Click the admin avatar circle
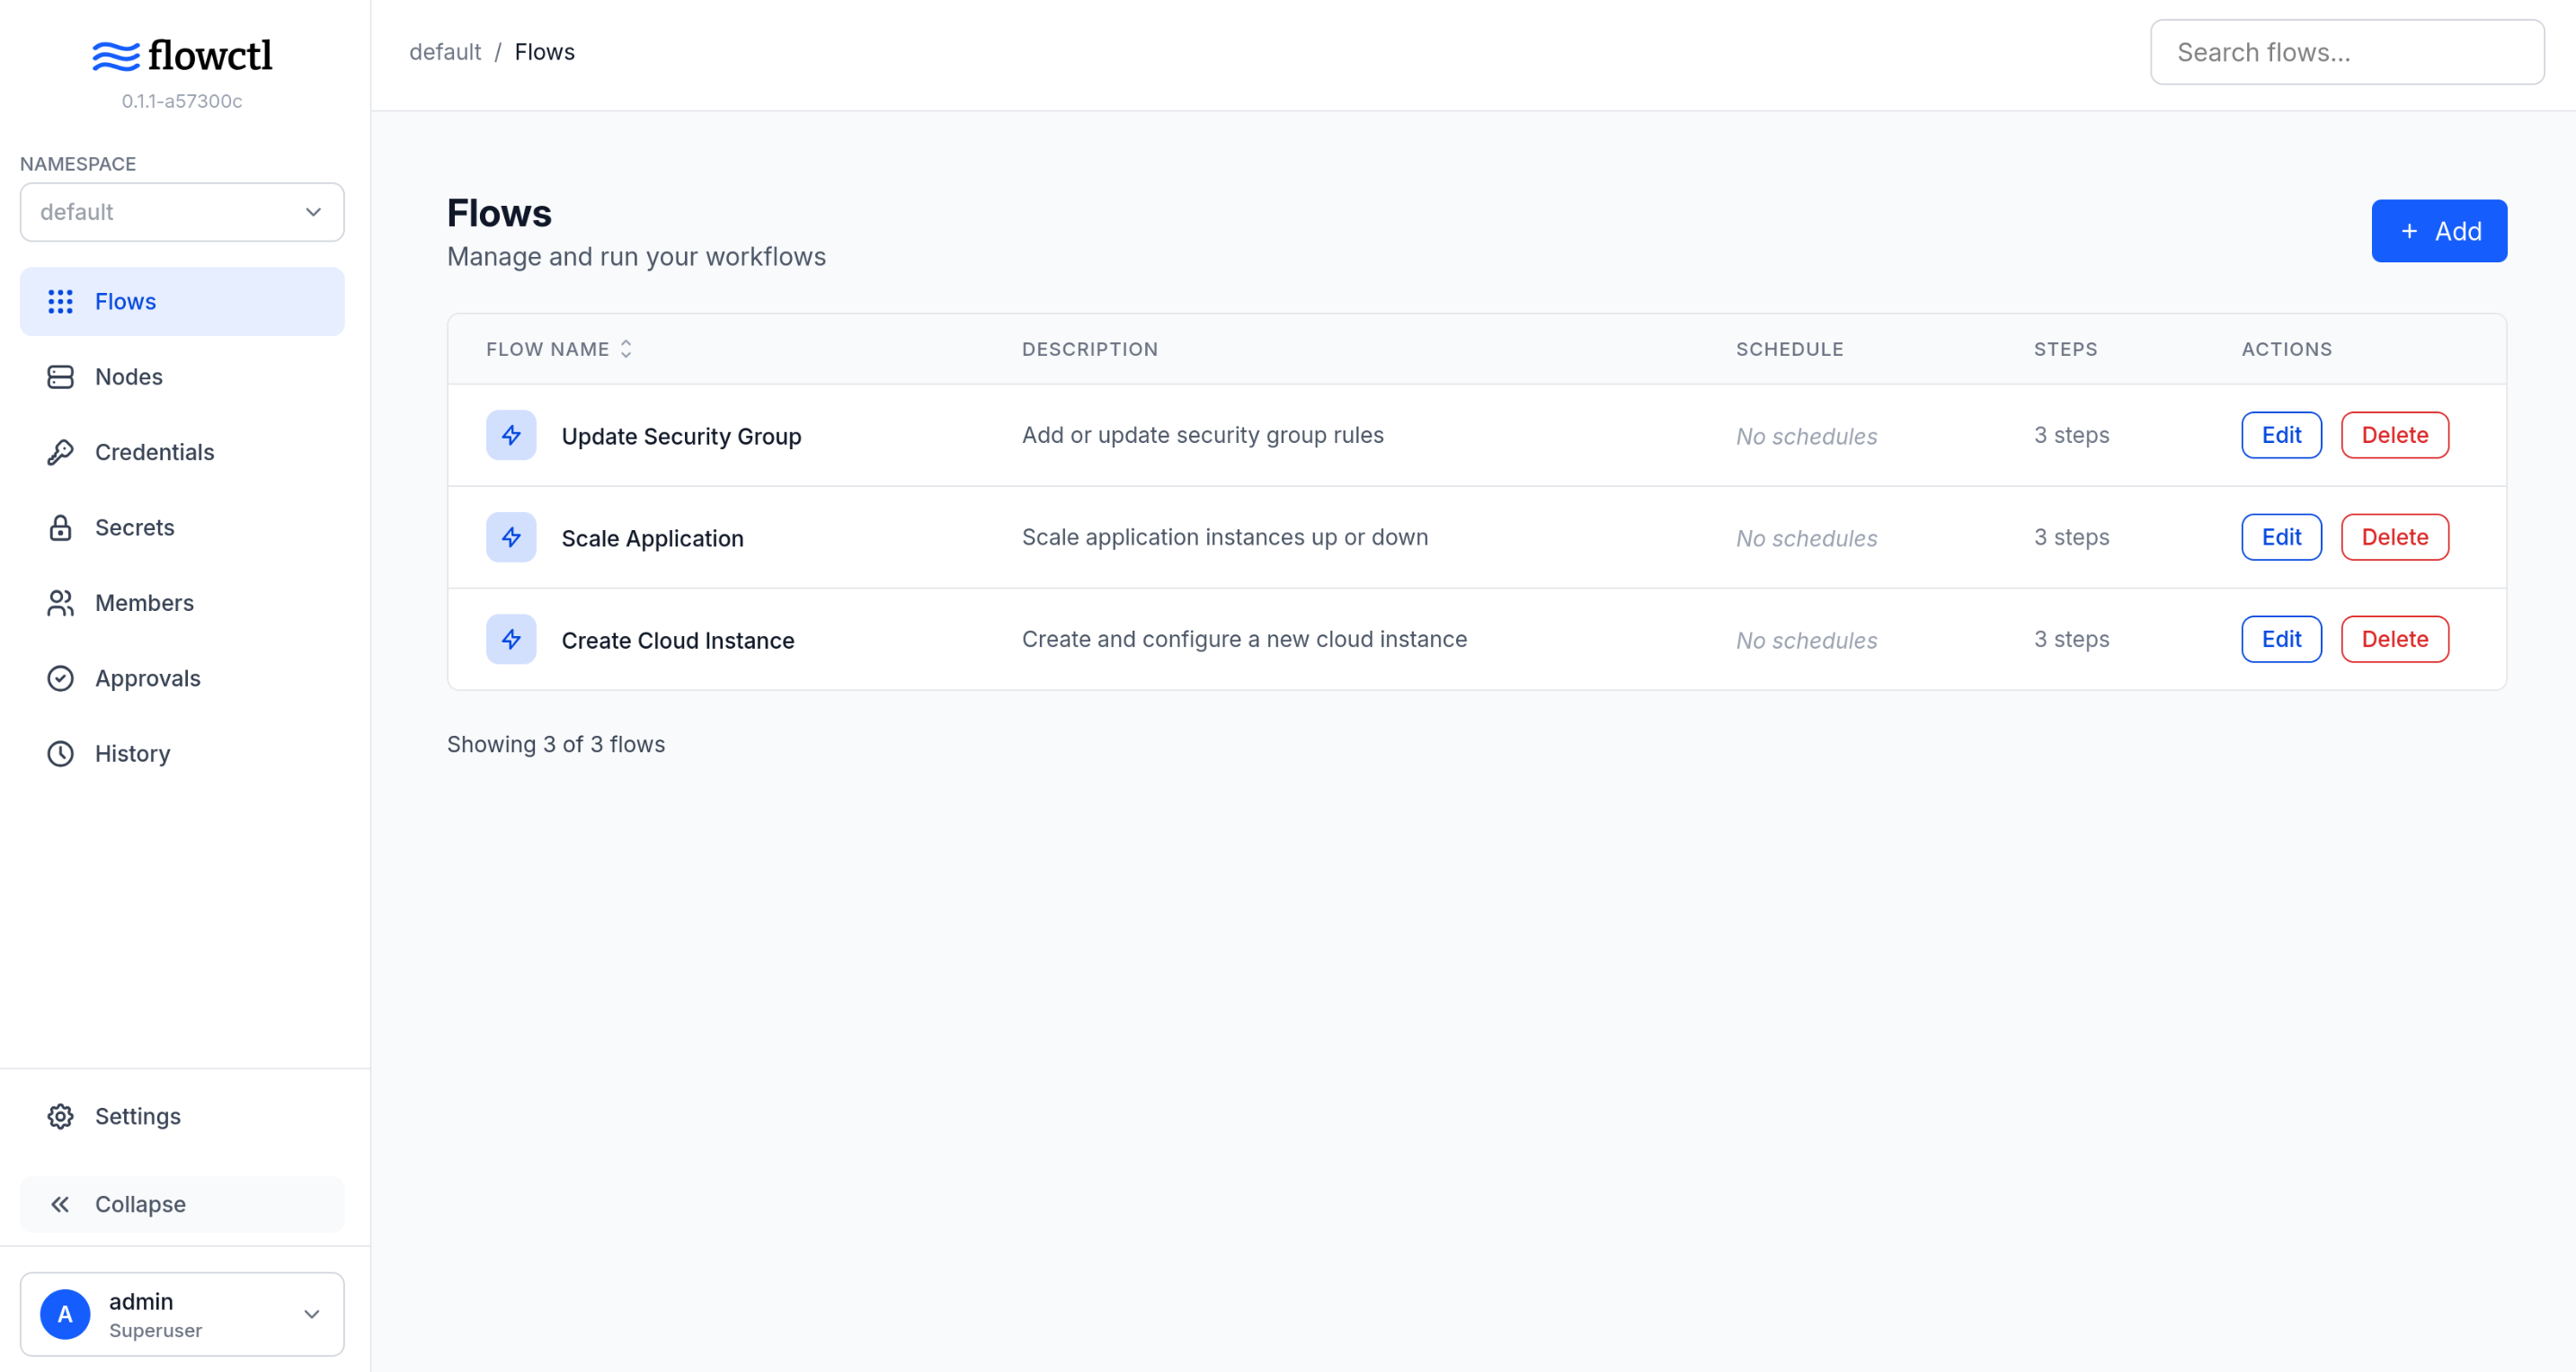Image resolution: width=2576 pixels, height=1372 pixels. pyautogui.click(x=64, y=1314)
